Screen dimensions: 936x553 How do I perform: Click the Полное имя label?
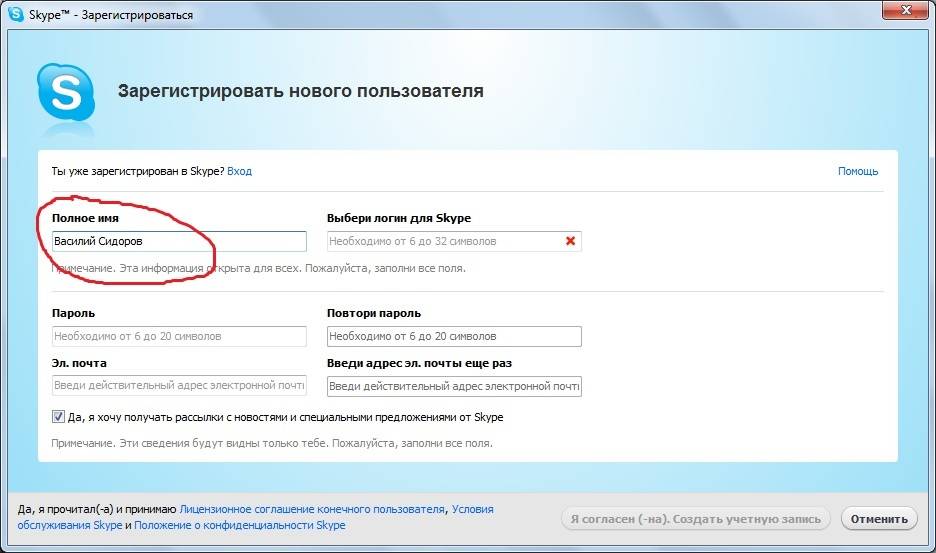point(85,218)
